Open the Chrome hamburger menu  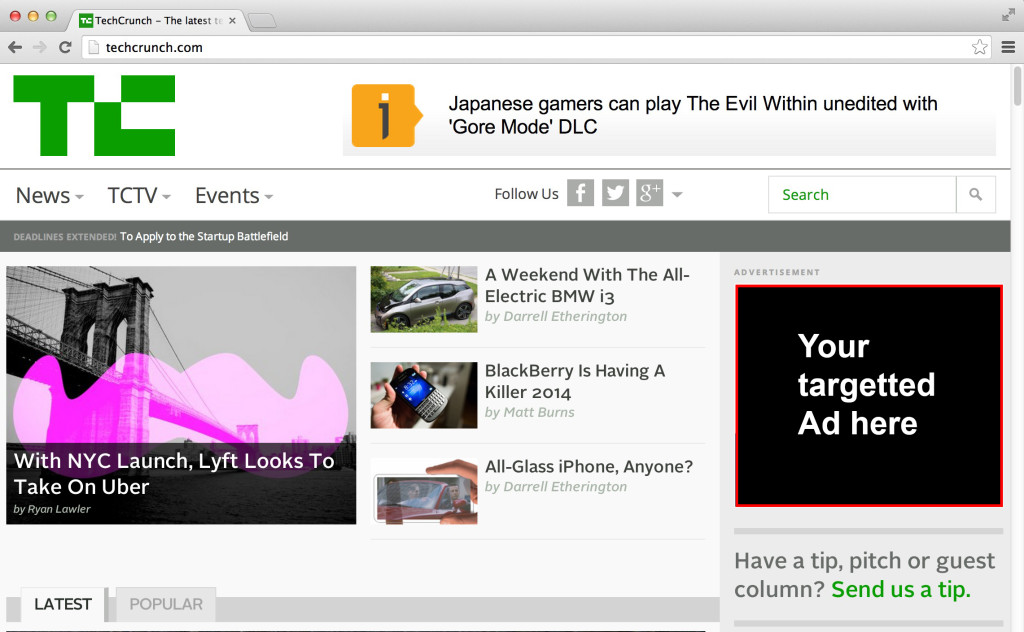(1008, 47)
